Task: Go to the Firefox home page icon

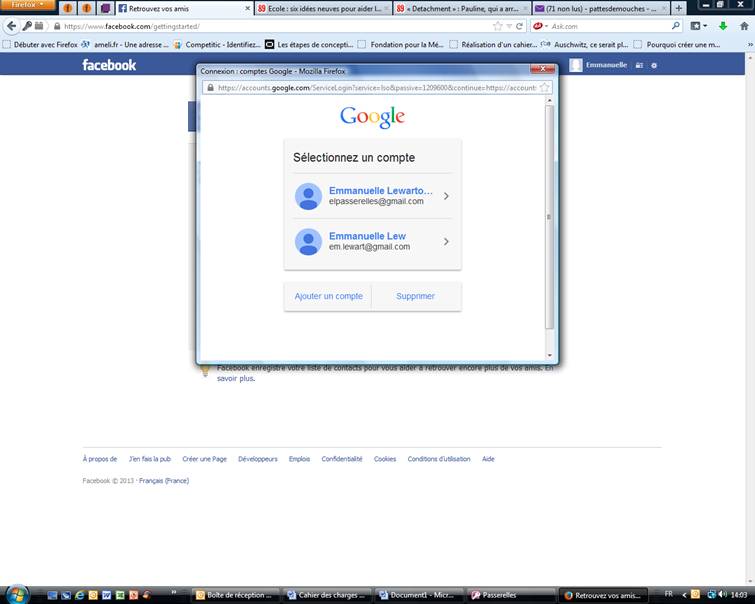Action: (744, 26)
